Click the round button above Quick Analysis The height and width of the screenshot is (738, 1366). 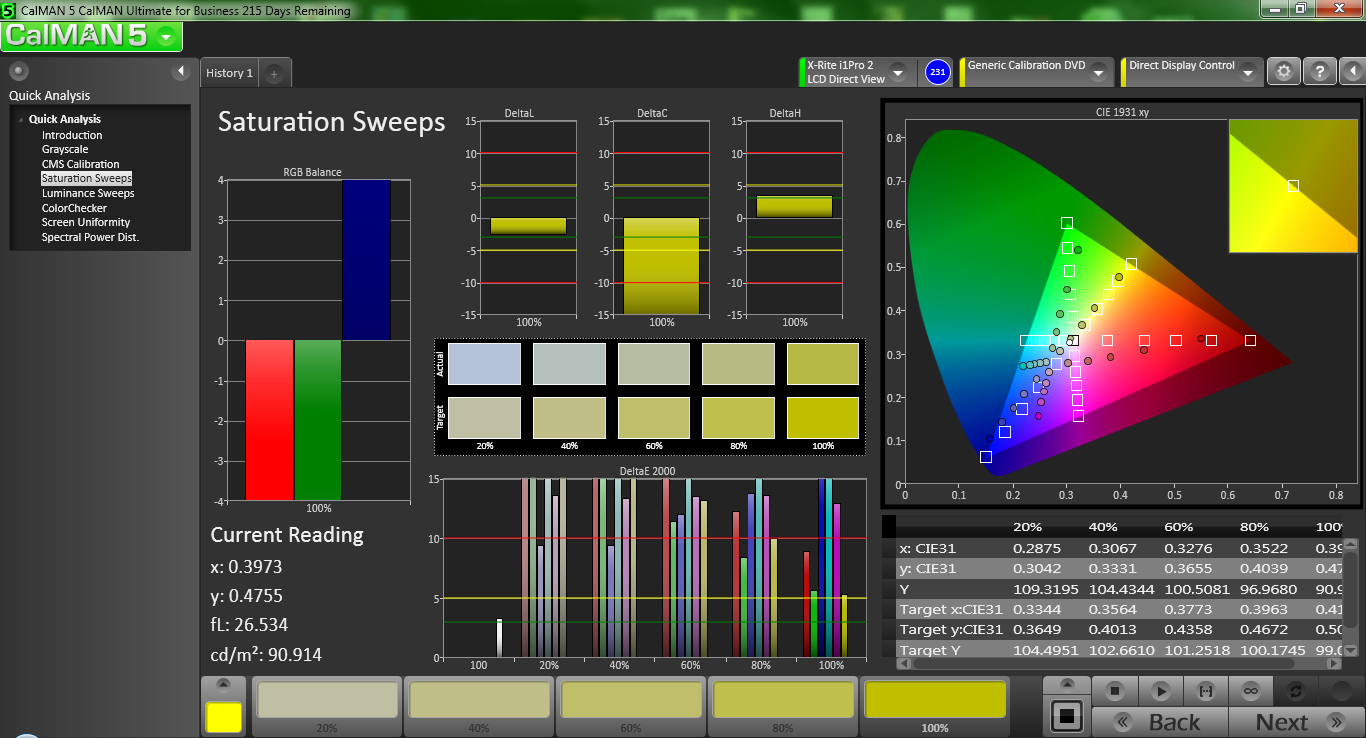19,71
